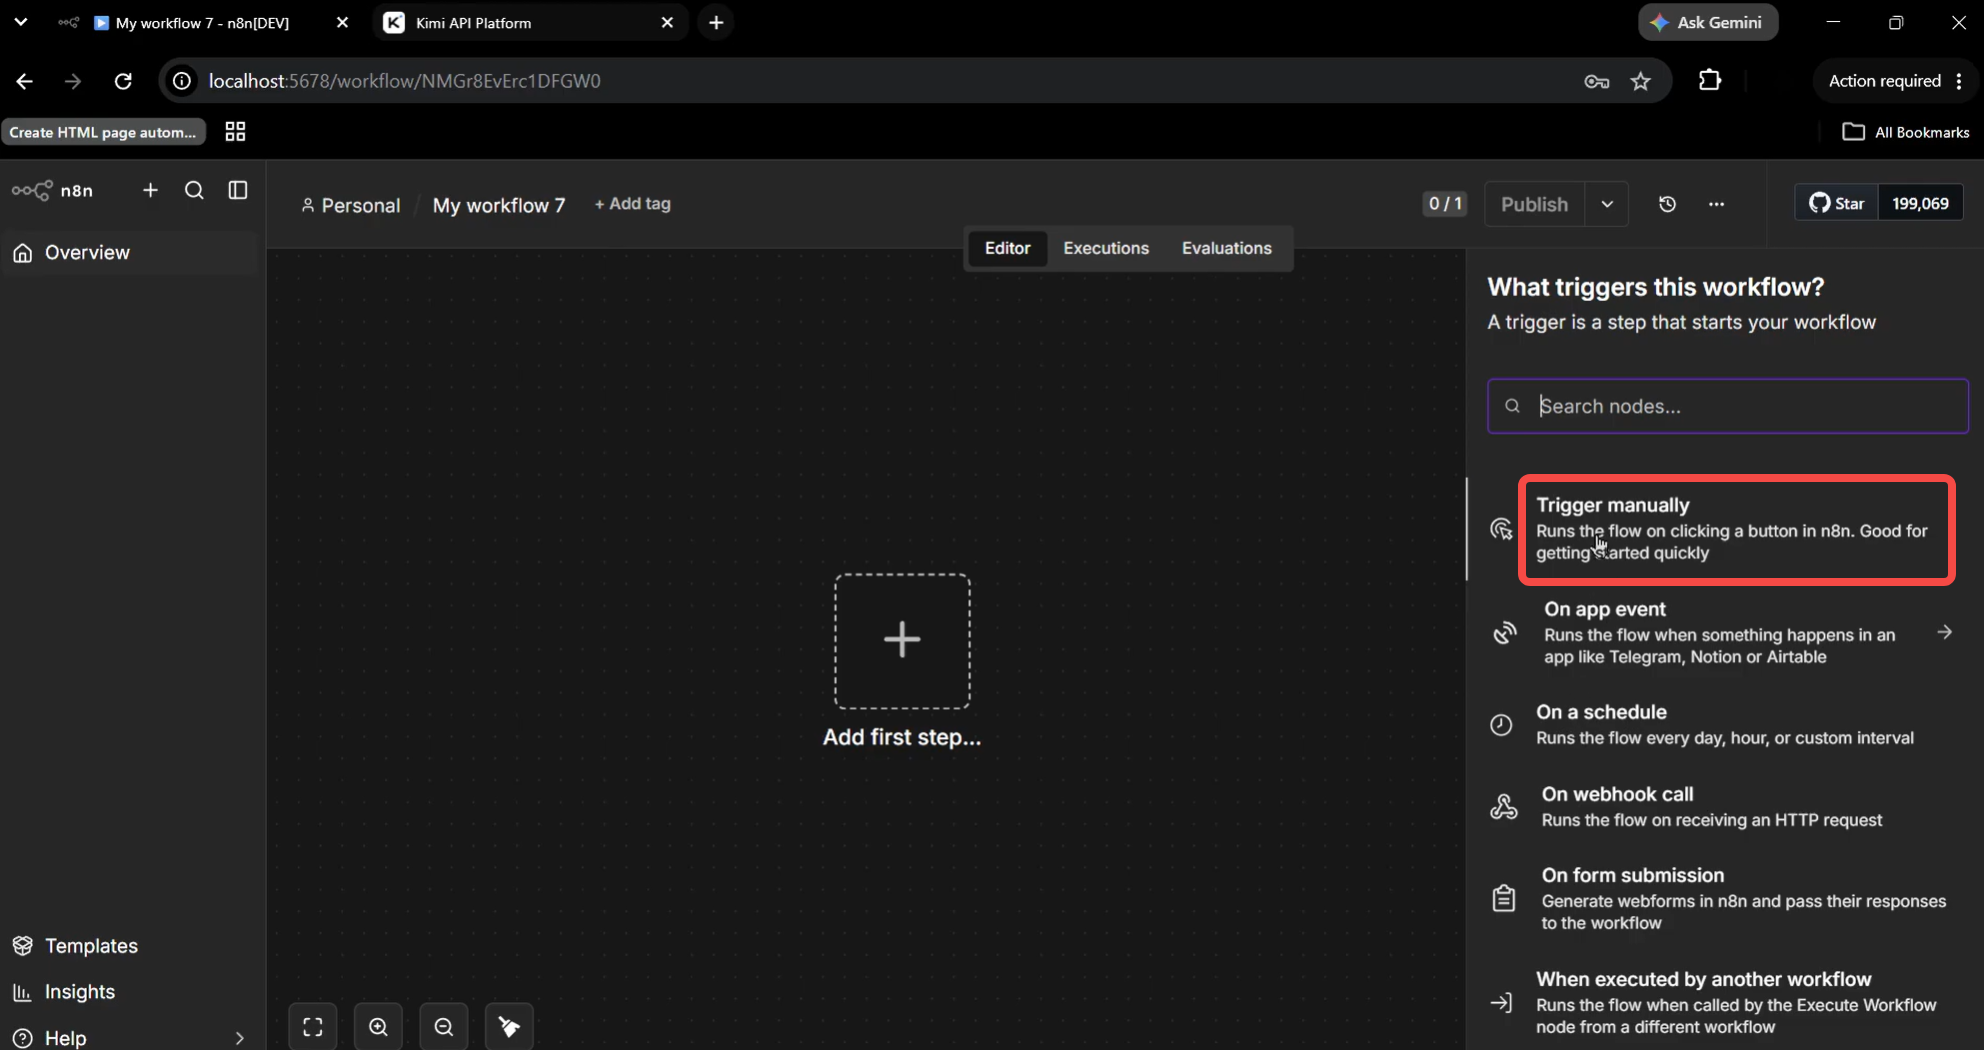Collapse the sidebar with panel toggle icon

click(x=238, y=190)
